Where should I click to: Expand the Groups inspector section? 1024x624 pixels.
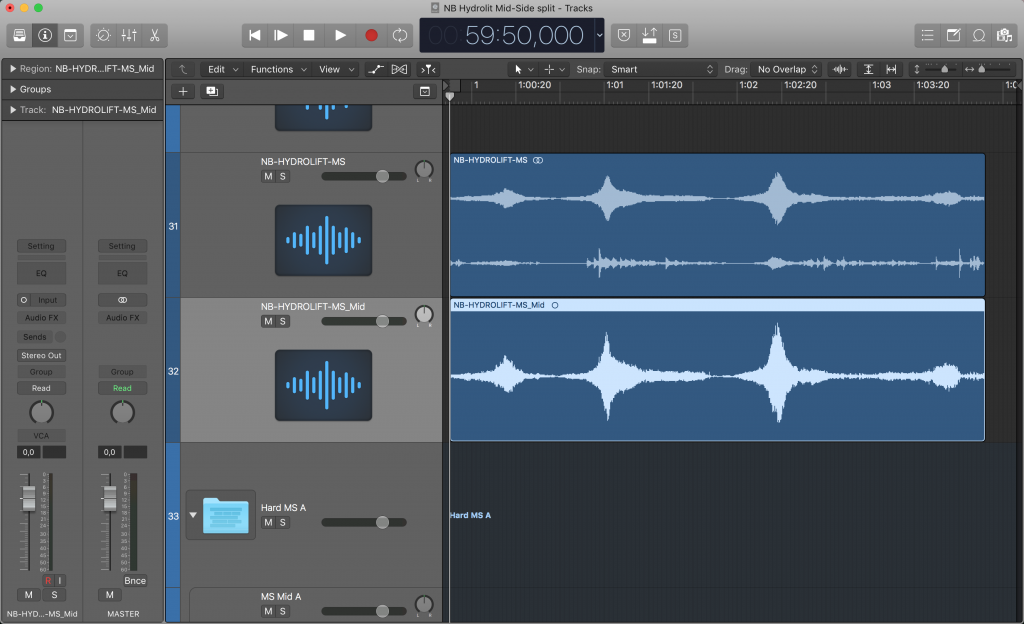point(12,89)
